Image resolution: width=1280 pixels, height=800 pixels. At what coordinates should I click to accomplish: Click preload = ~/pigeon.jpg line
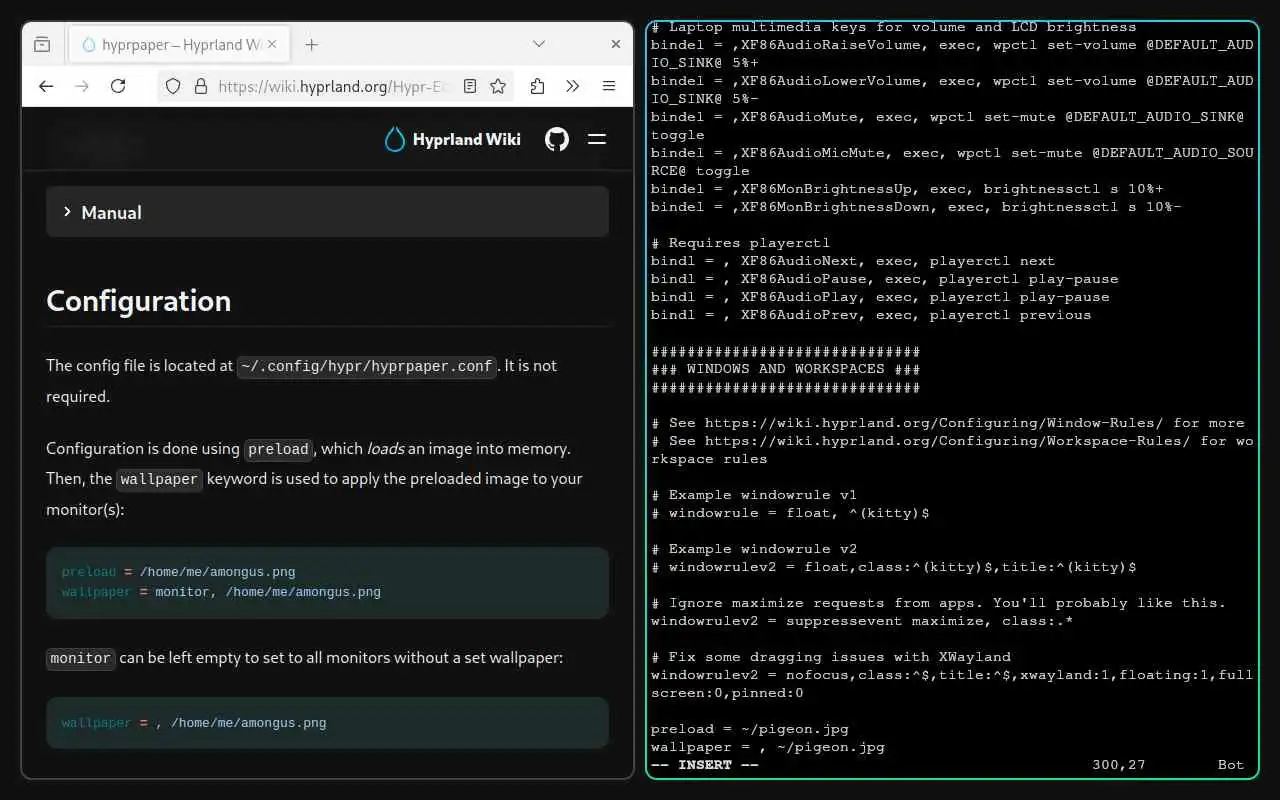coord(750,729)
